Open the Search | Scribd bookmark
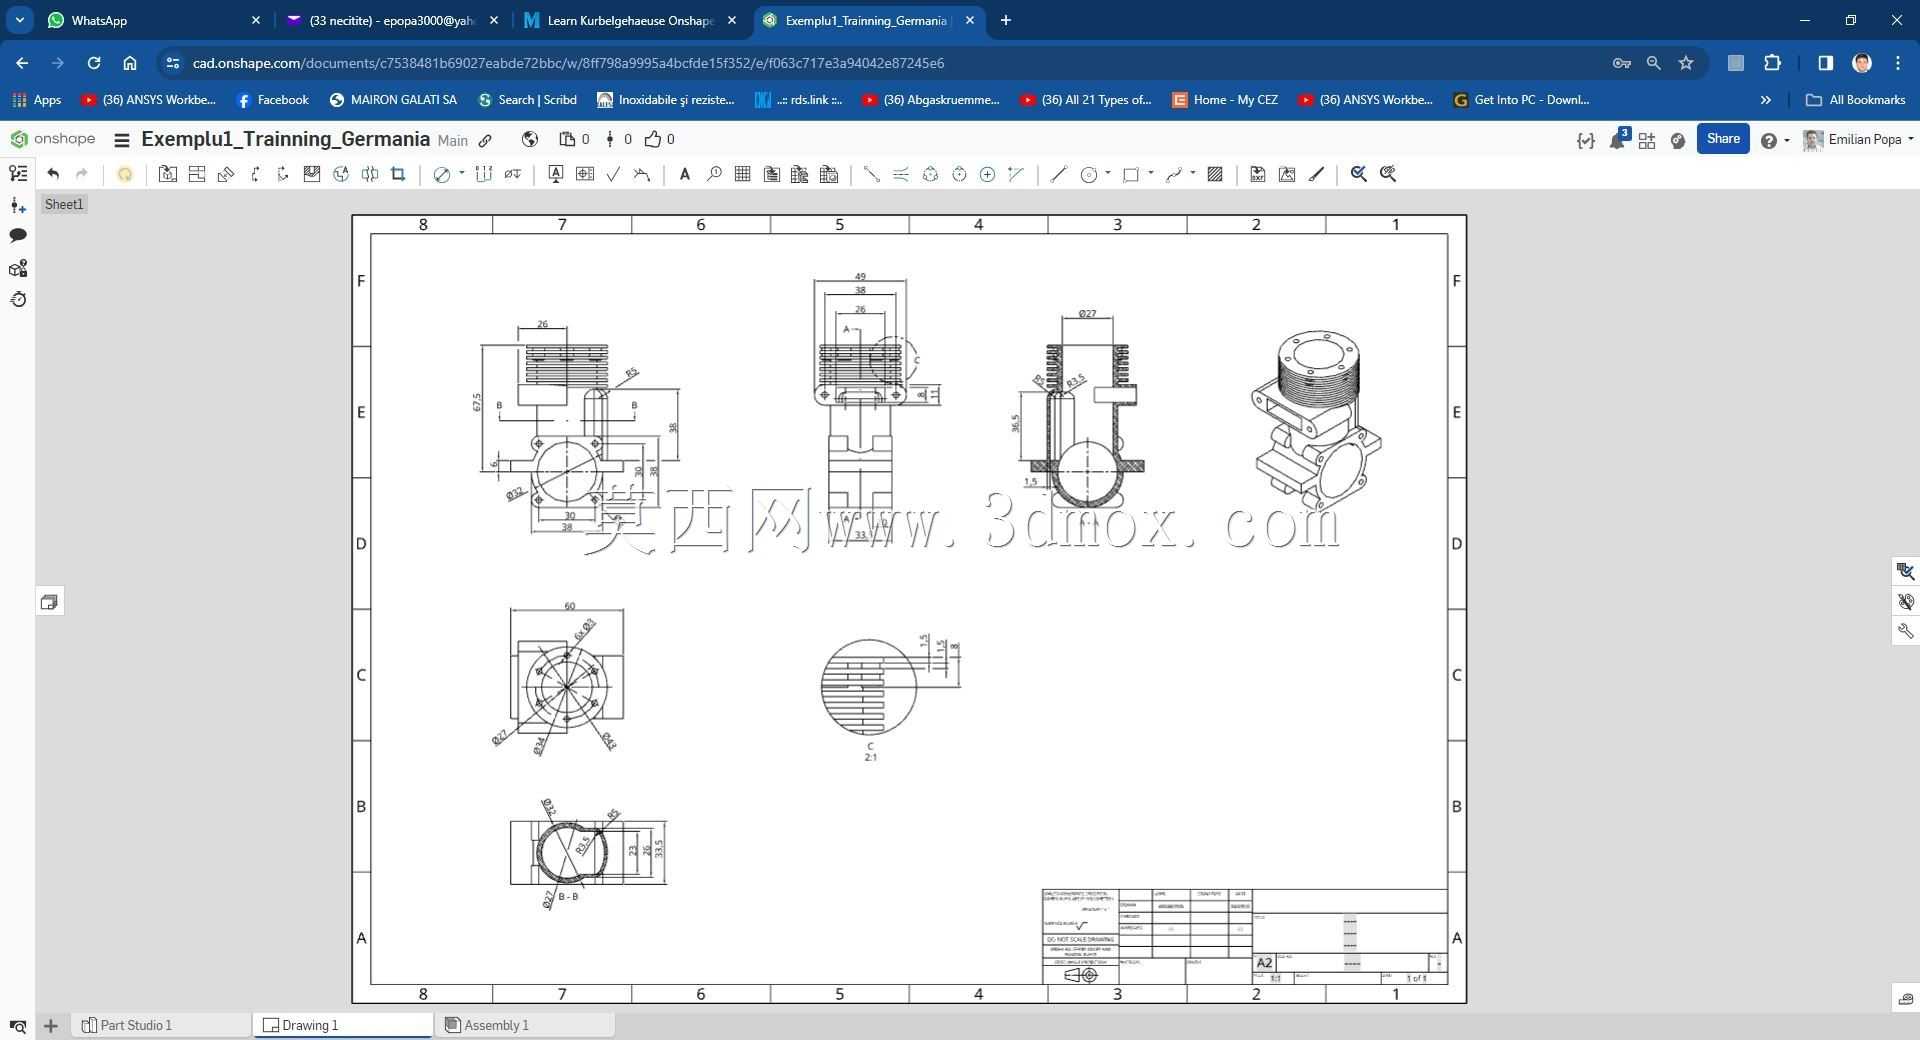This screenshot has height=1040, width=1920. click(x=527, y=100)
